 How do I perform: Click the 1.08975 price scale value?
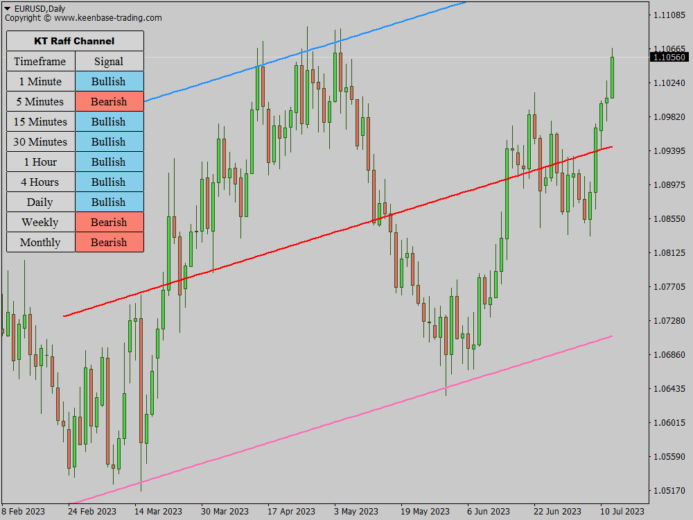click(x=669, y=185)
